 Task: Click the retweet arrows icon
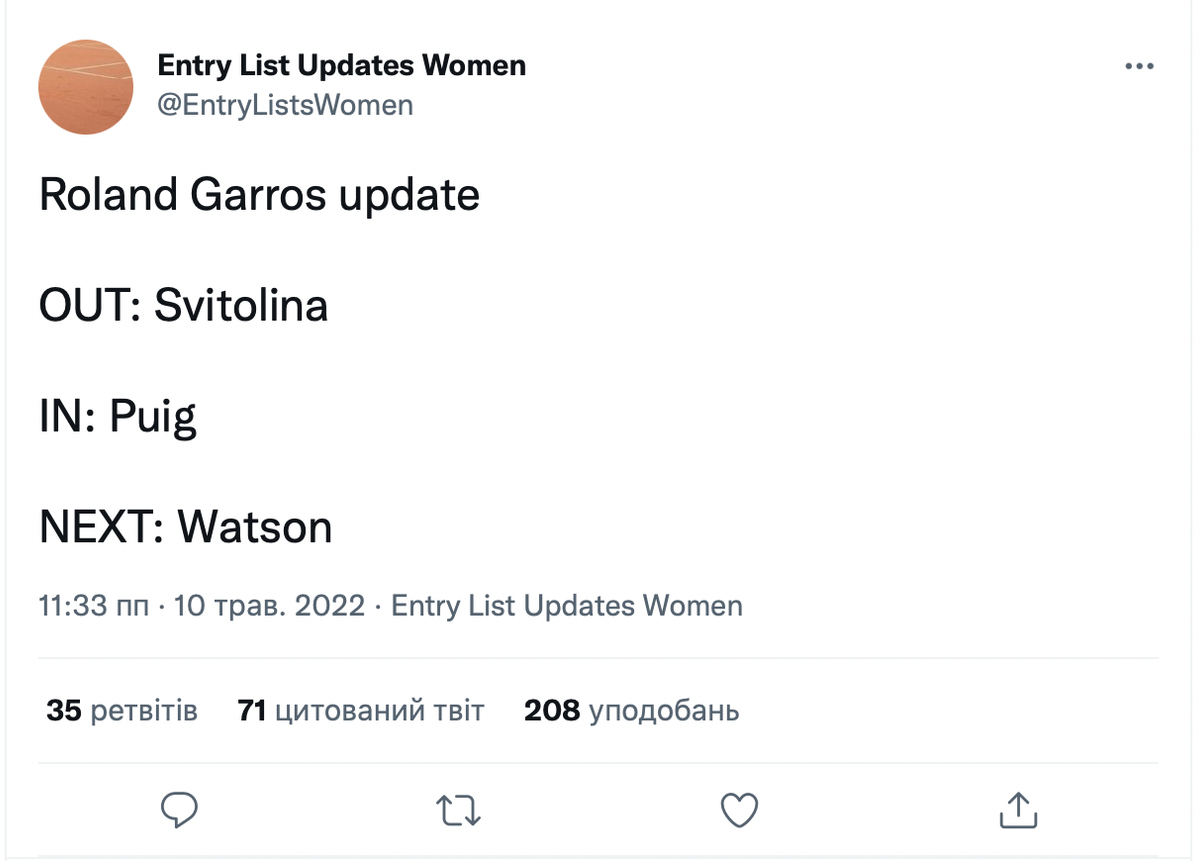coord(460,809)
